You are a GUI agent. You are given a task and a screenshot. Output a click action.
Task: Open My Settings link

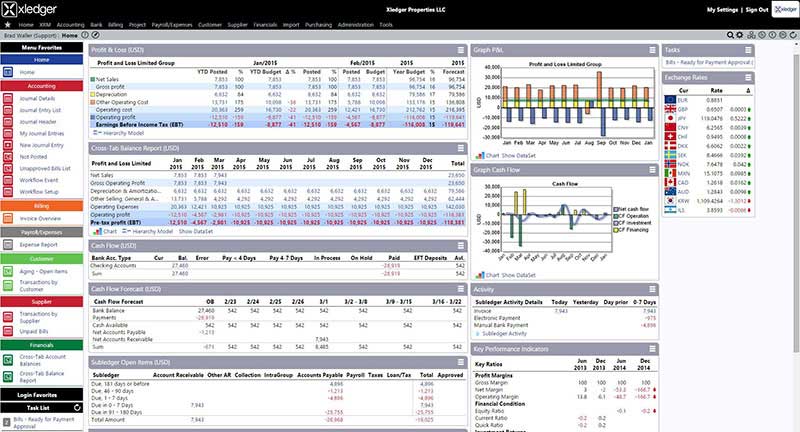(722, 10)
